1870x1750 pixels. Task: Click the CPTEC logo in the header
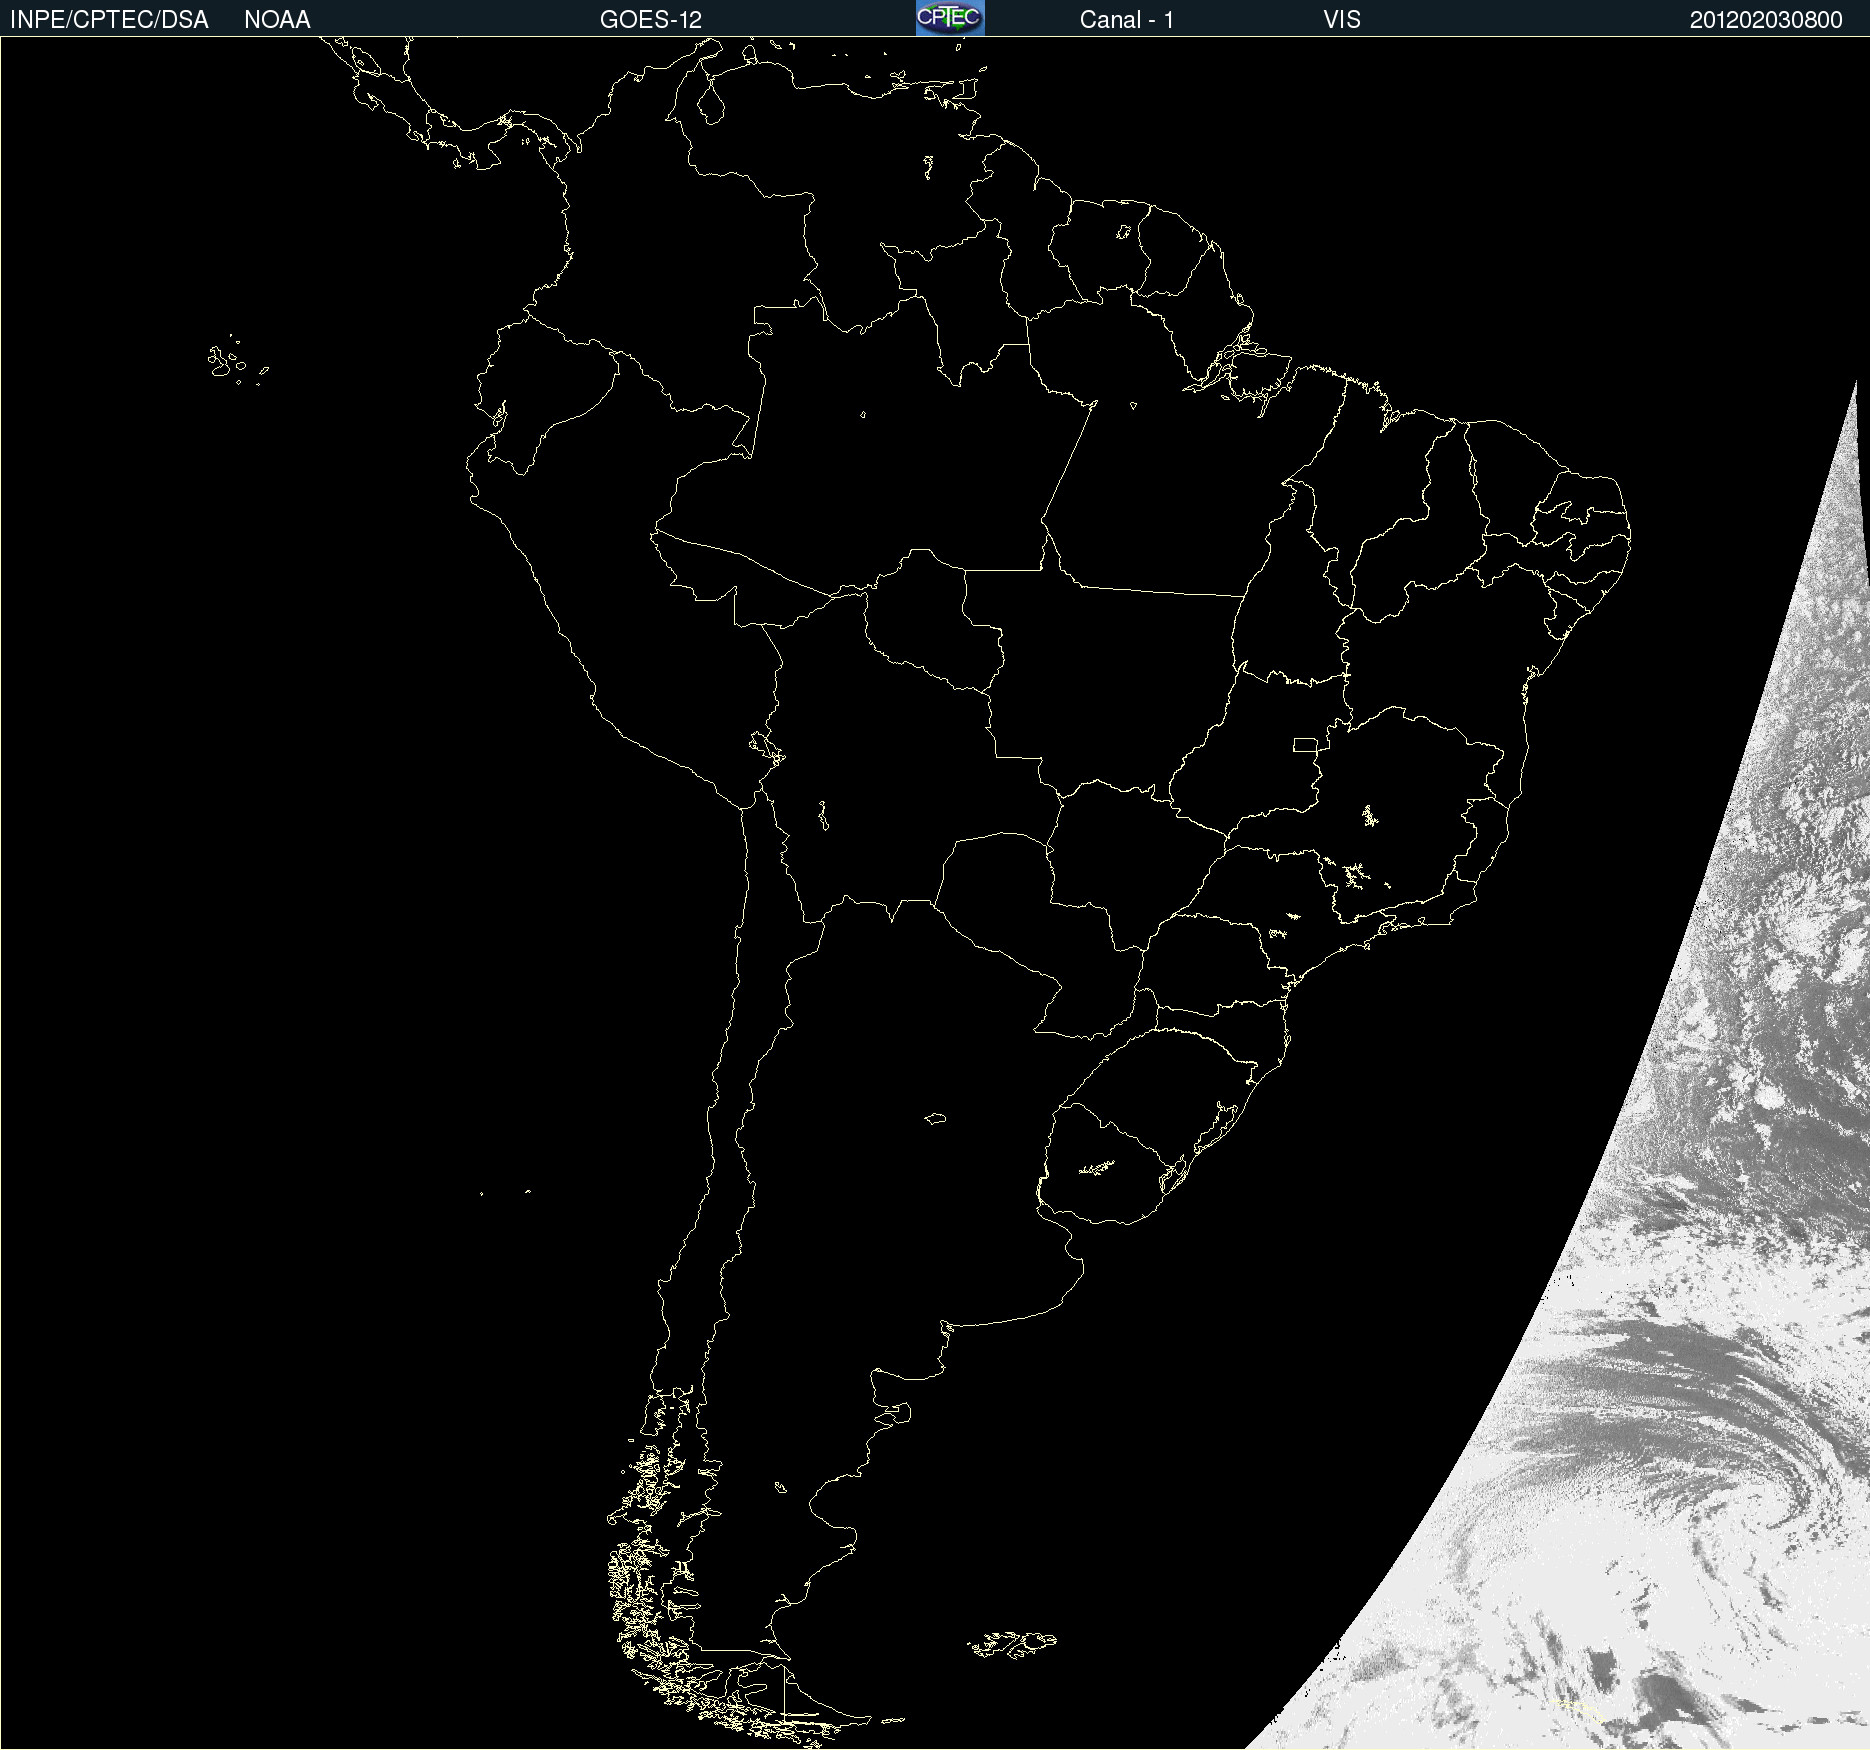pos(950,18)
